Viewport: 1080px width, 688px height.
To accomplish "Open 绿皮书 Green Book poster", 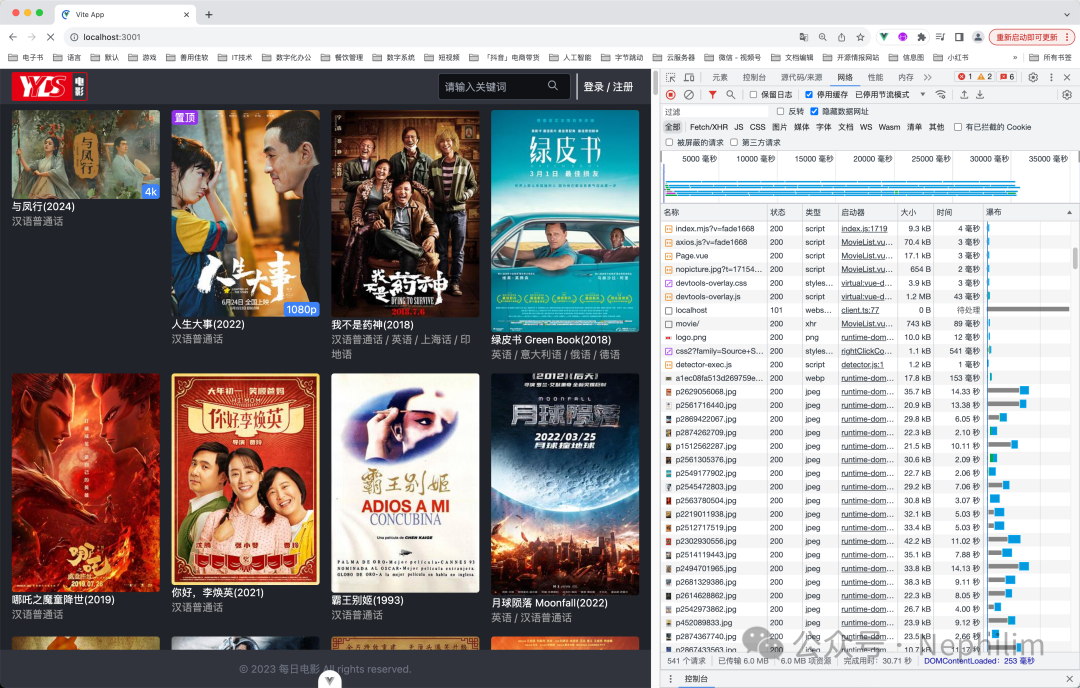I will click(565, 221).
